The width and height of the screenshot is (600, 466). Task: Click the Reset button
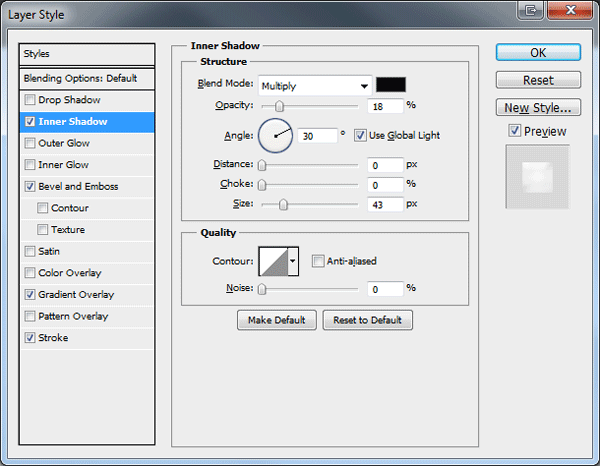(538, 80)
